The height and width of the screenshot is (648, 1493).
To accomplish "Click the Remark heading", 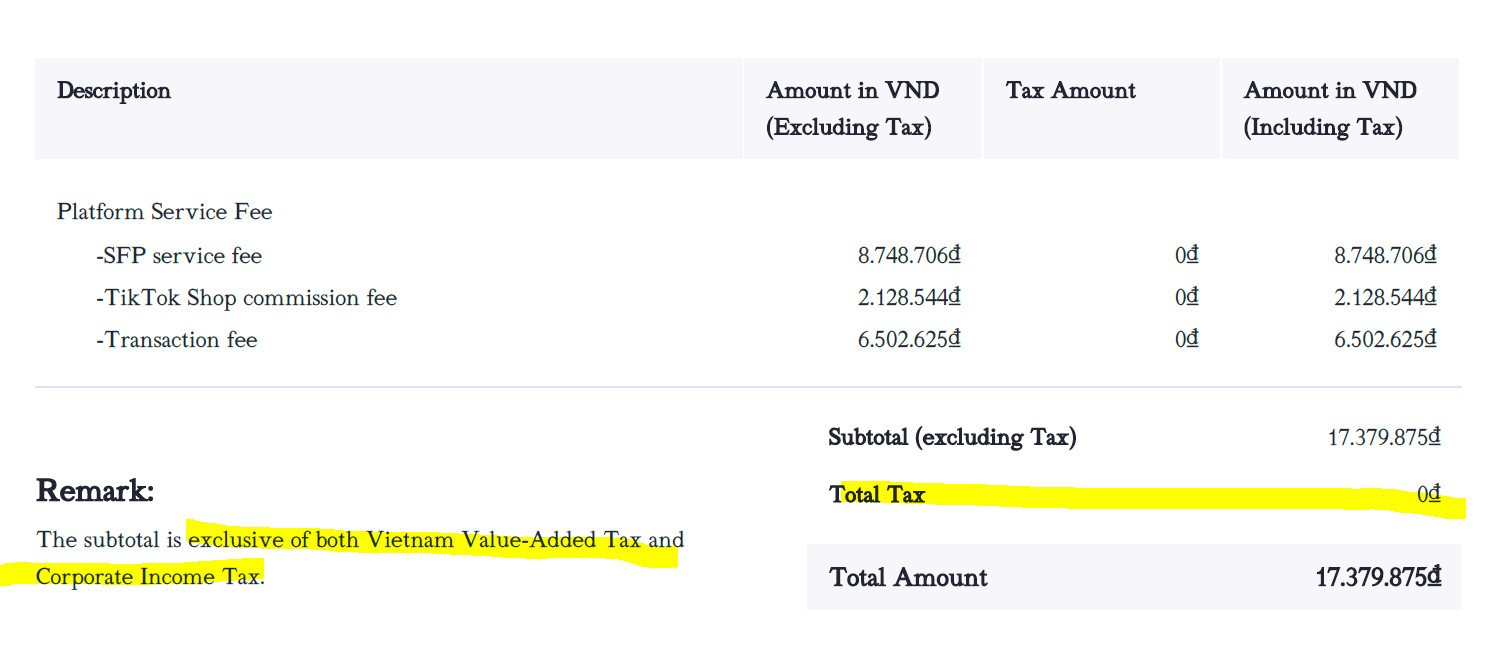I will coord(95,491).
